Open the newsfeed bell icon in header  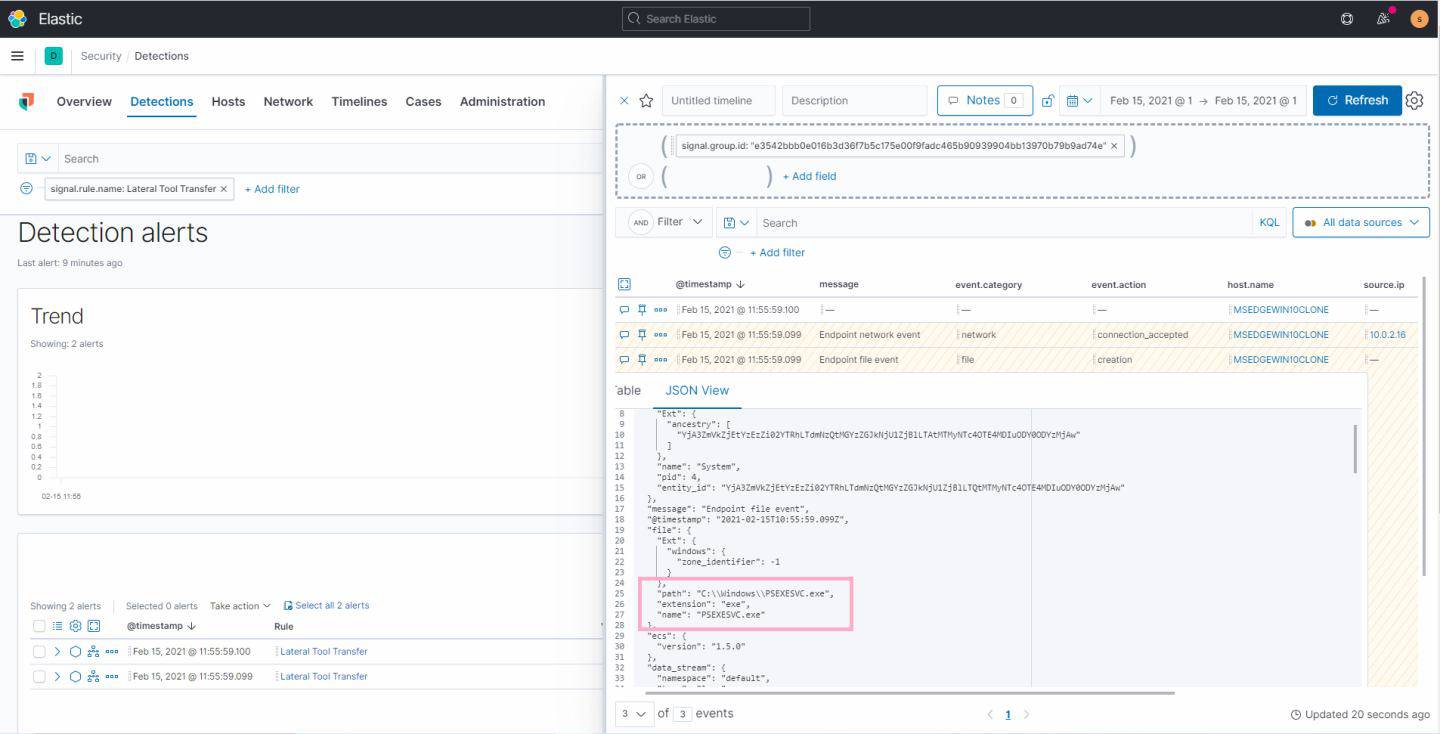click(1384, 19)
